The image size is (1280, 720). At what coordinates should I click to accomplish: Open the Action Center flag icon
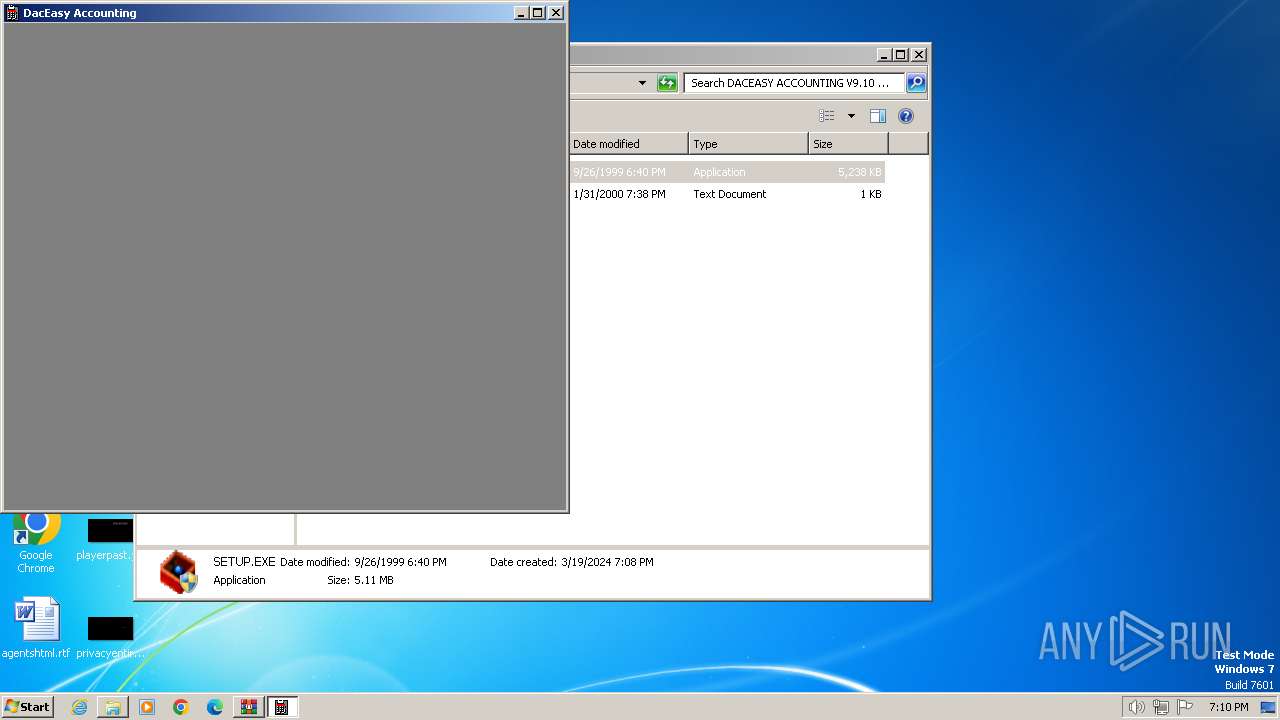point(1185,707)
